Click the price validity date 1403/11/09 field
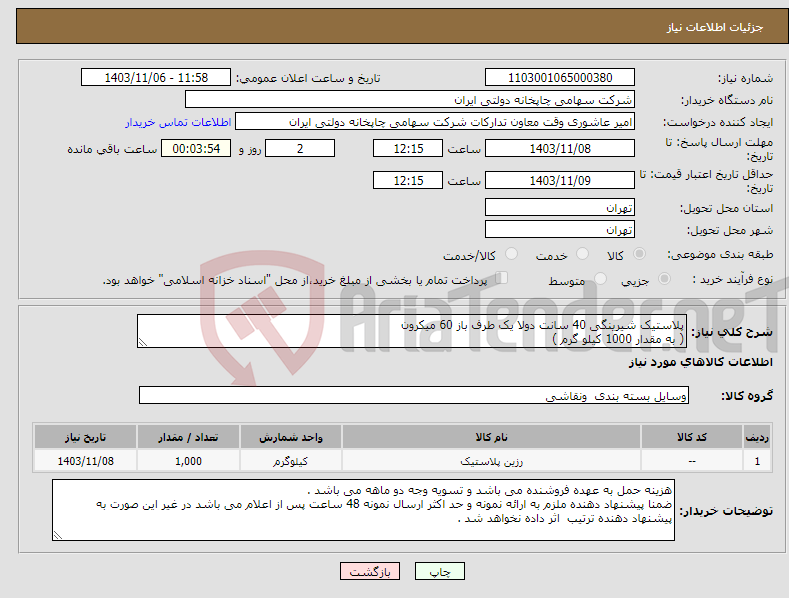 (x=560, y=180)
